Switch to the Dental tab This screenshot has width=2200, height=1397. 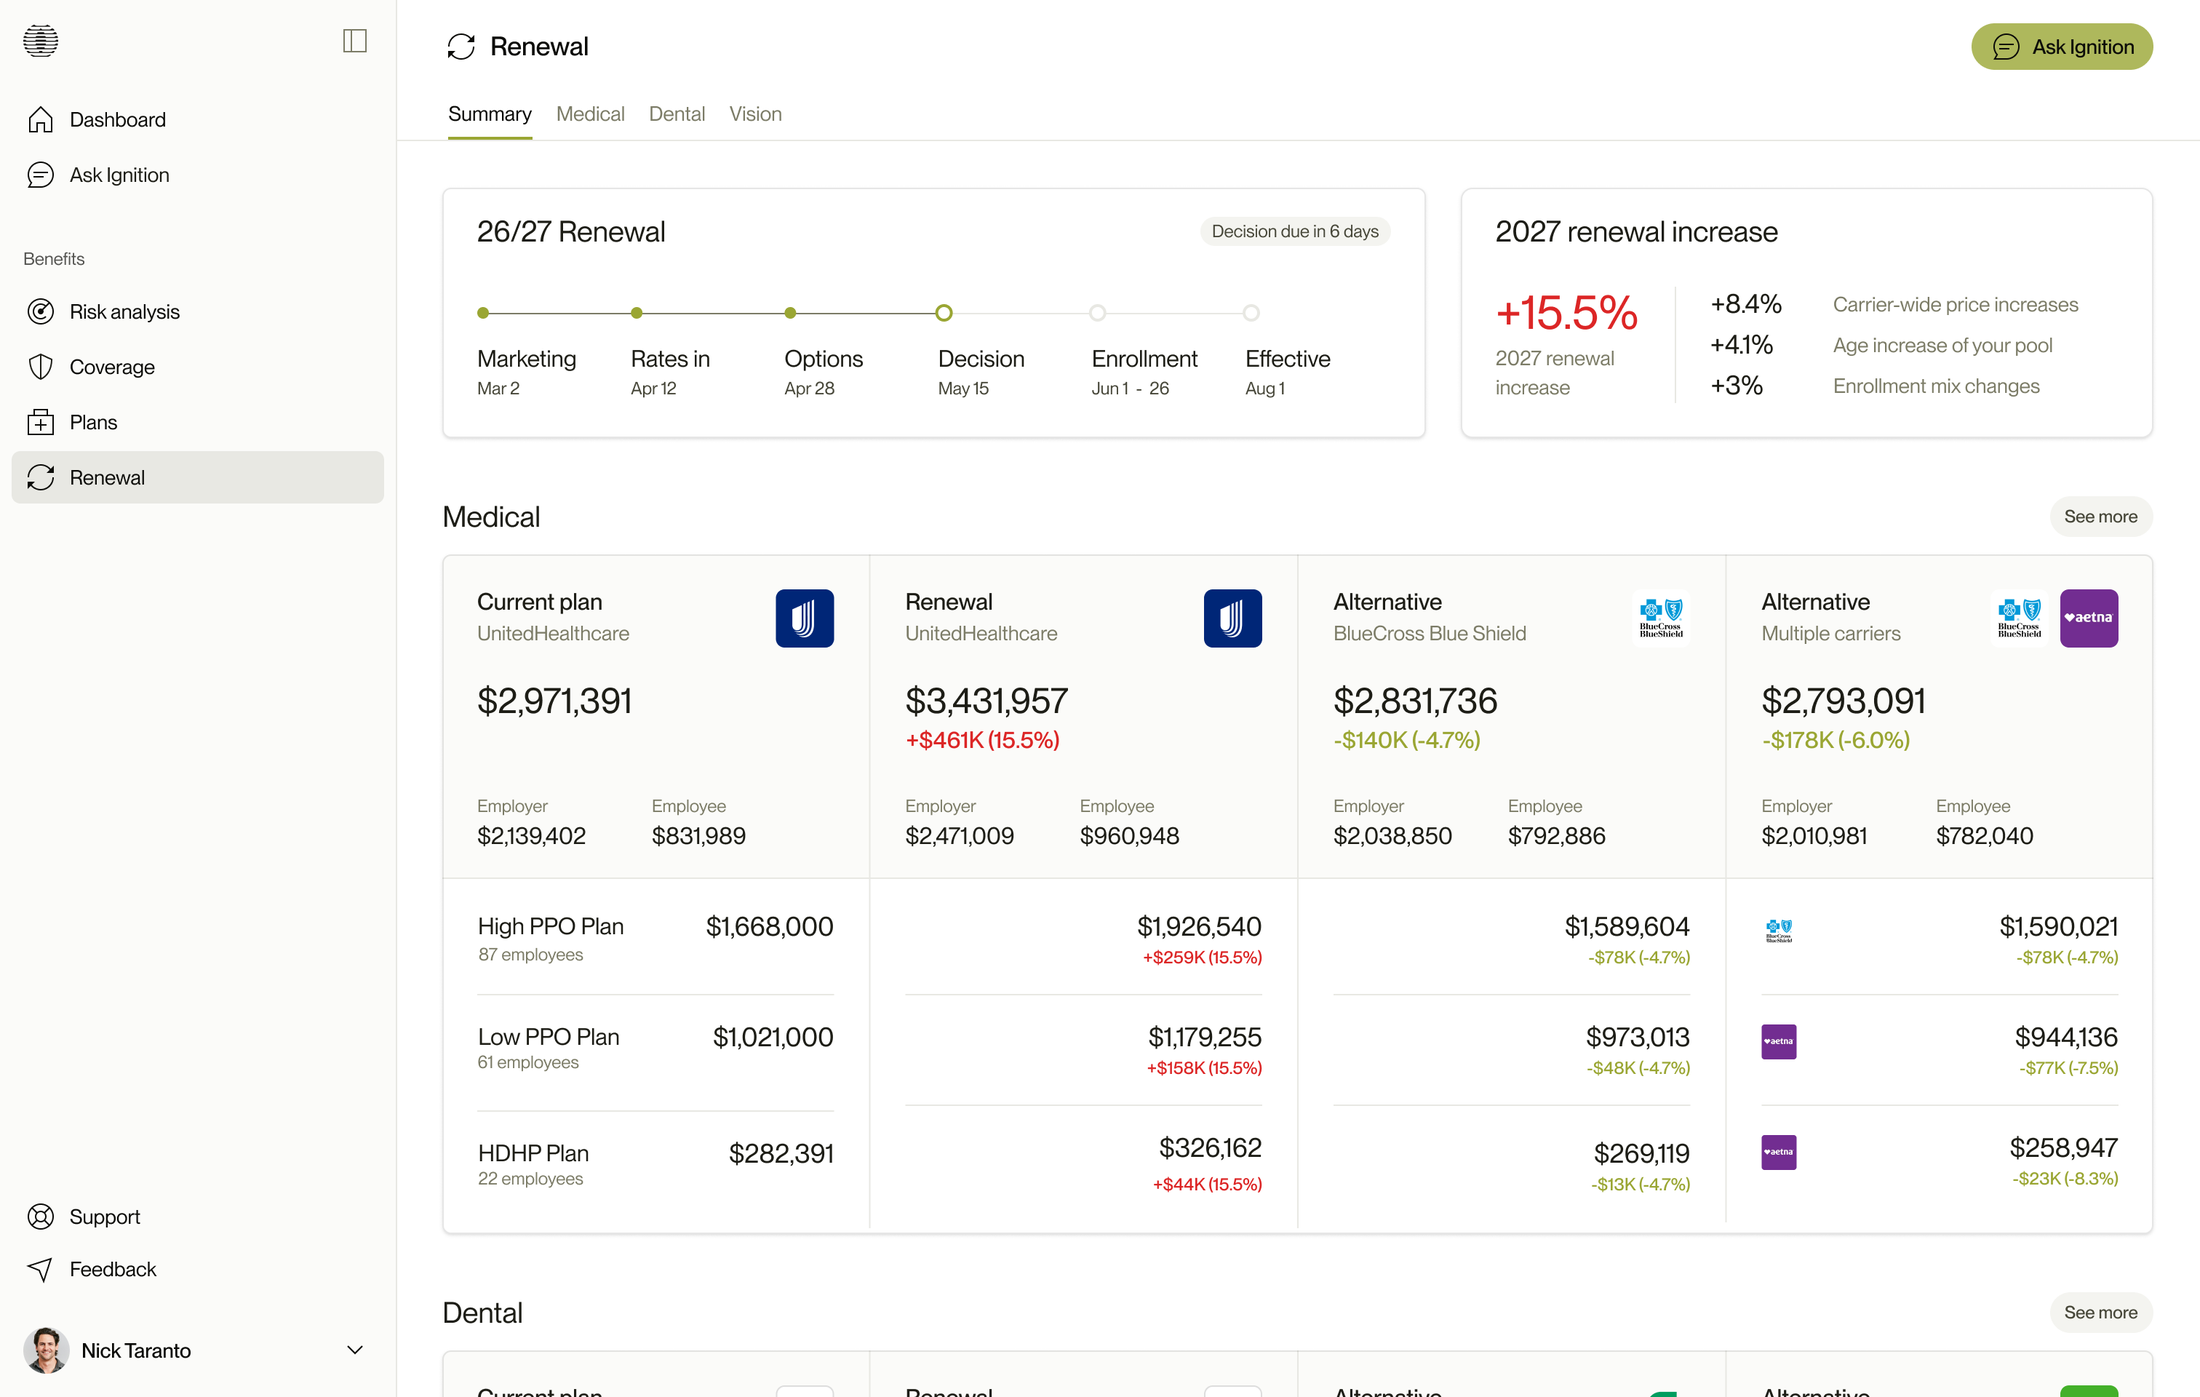677,114
